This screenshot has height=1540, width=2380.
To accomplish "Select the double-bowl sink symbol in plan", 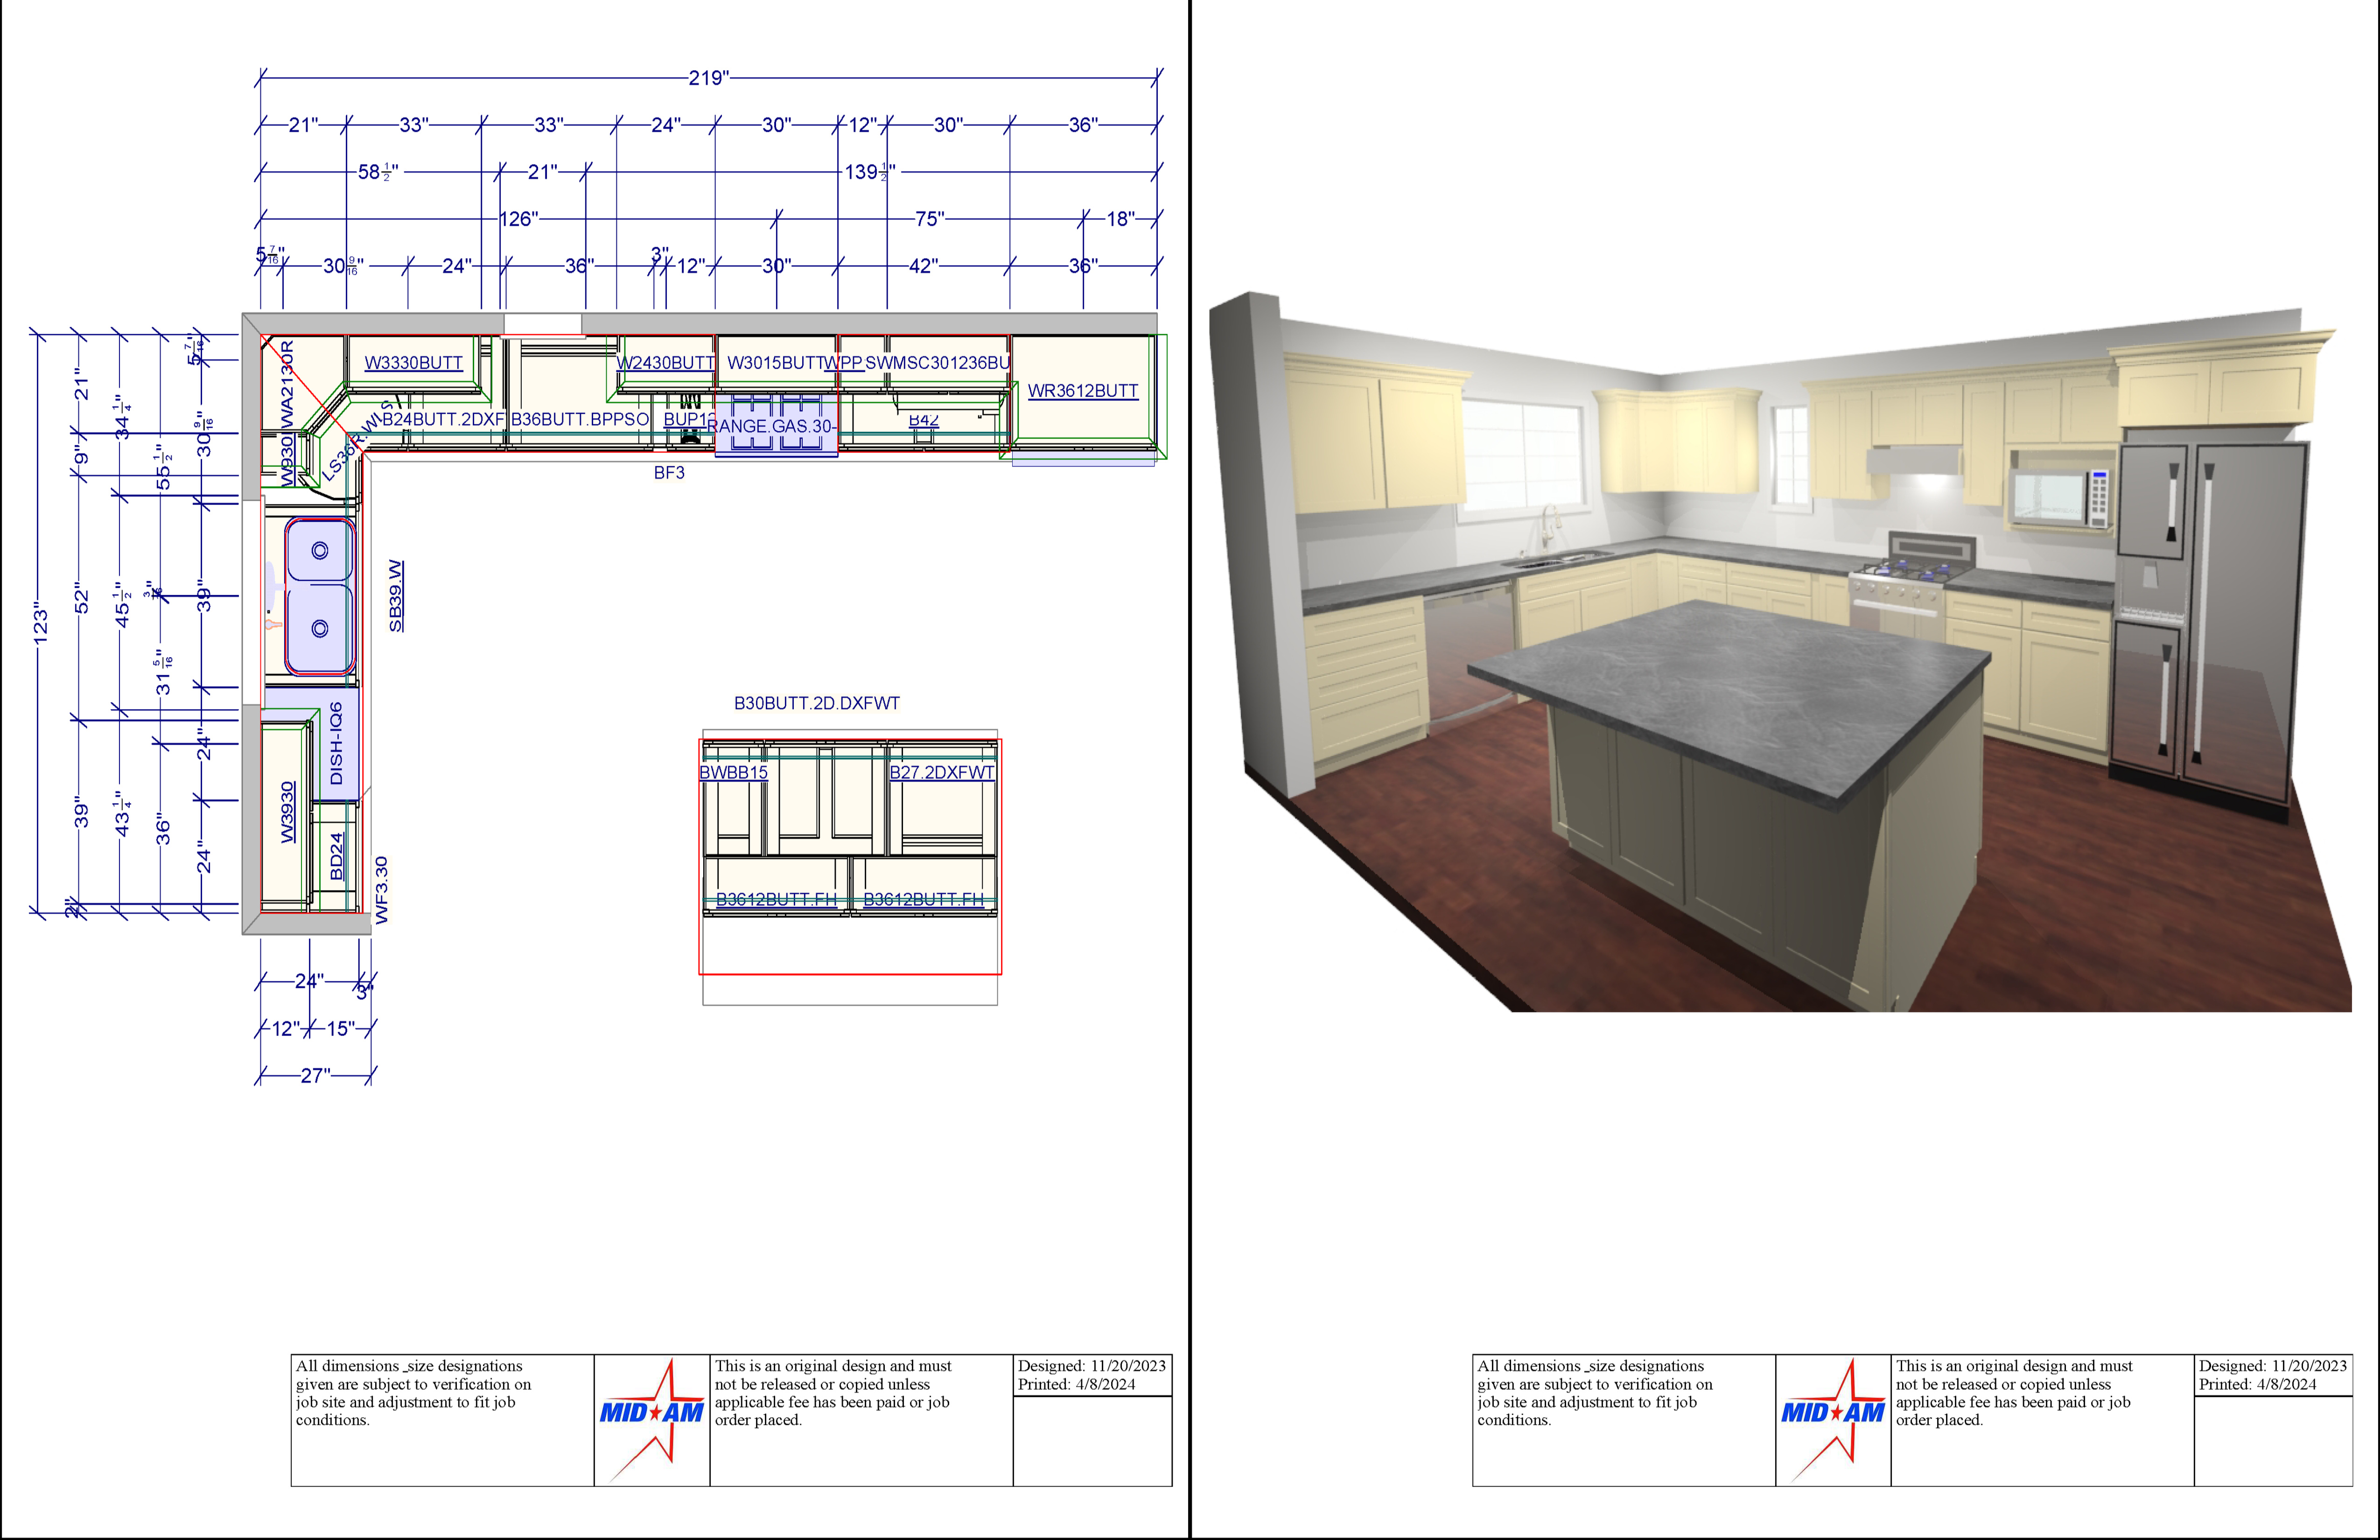I will click(x=320, y=596).
